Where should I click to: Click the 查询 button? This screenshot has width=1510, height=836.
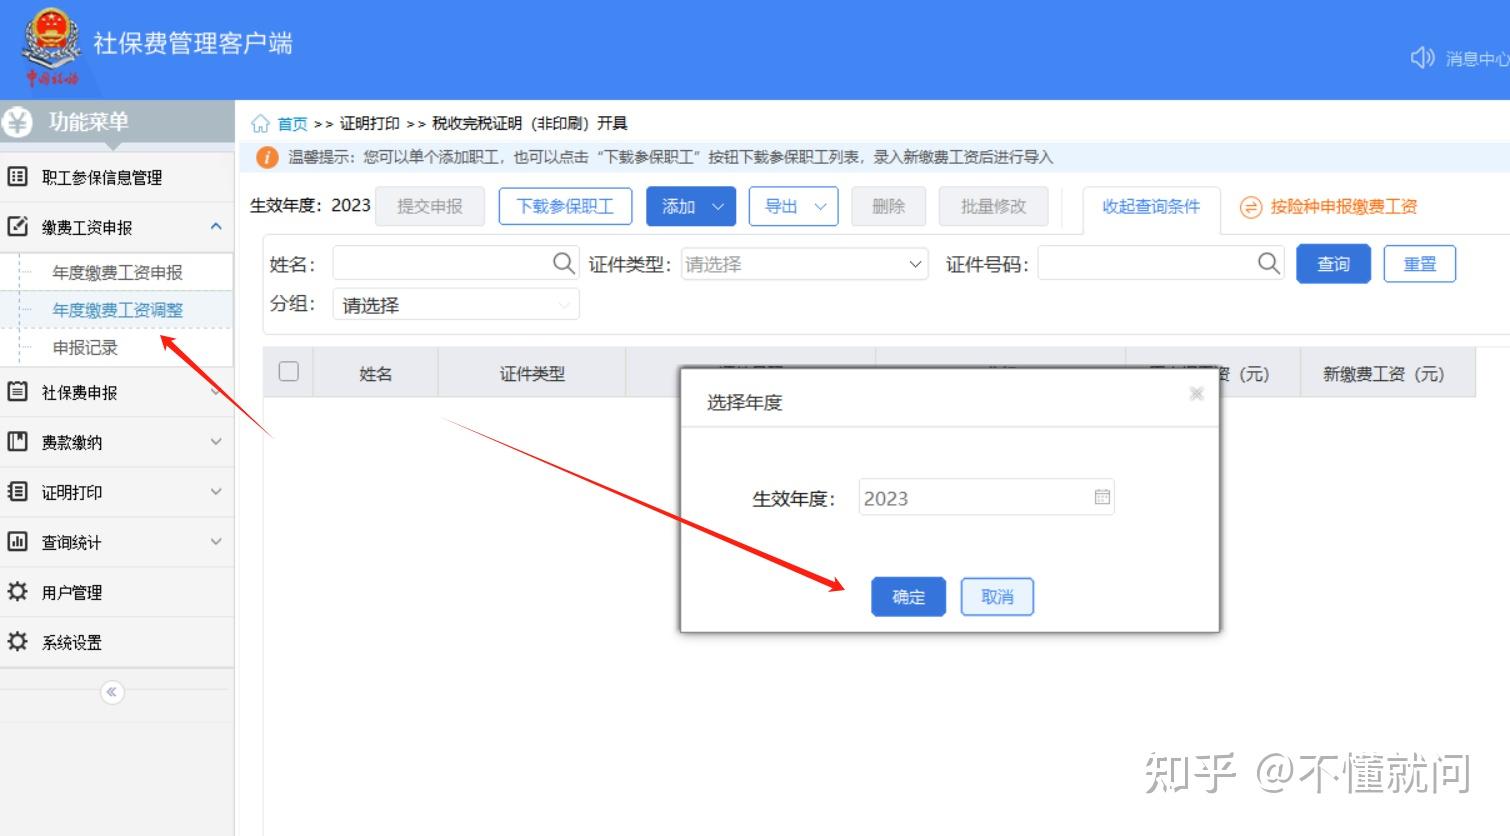1333,264
